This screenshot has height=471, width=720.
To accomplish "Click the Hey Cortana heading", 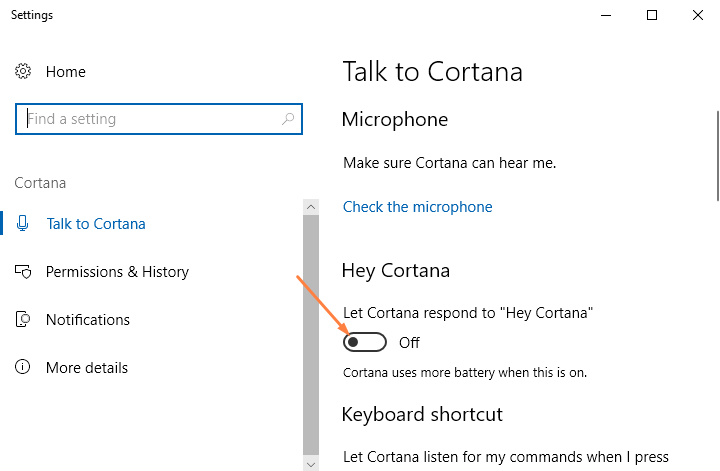I will coord(395,270).
